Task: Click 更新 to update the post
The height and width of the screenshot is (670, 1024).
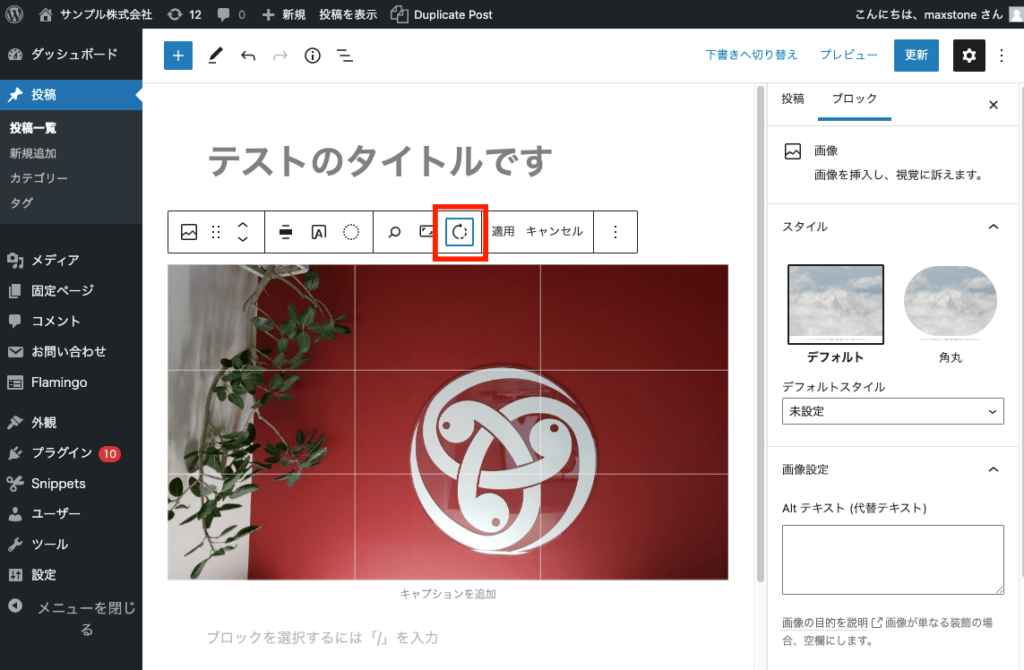Action: pos(915,56)
